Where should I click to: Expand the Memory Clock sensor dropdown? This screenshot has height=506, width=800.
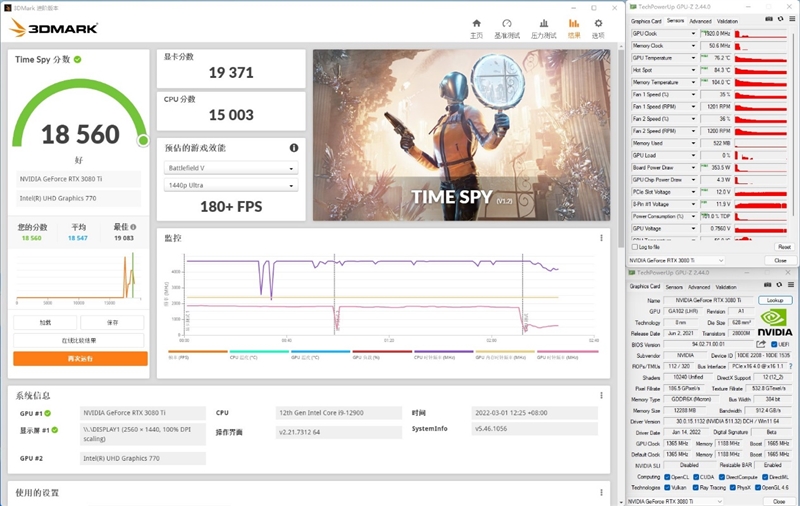click(x=693, y=46)
